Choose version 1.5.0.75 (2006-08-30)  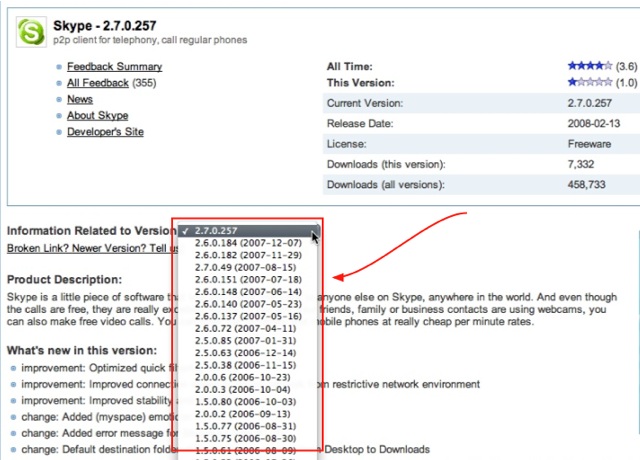[248, 438]
